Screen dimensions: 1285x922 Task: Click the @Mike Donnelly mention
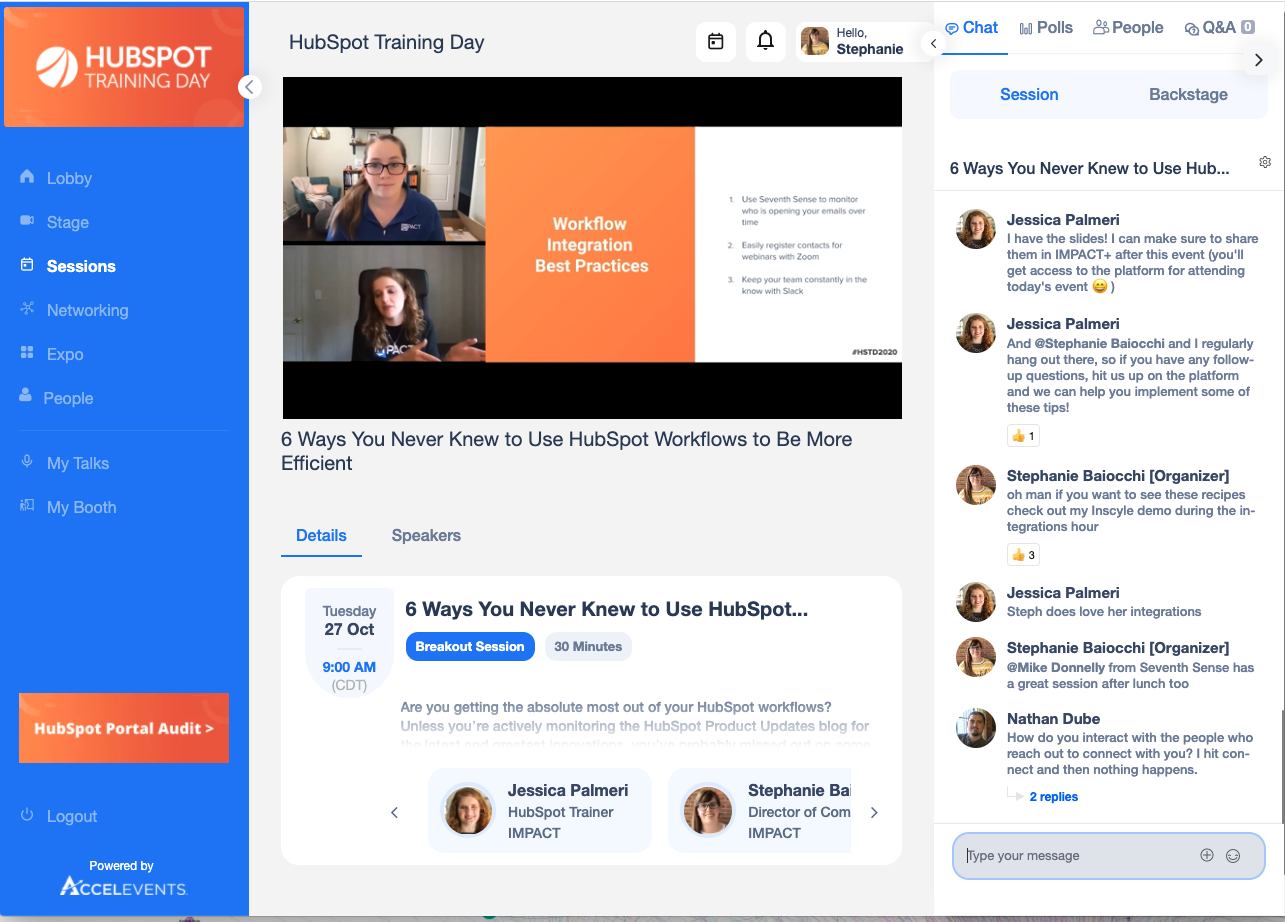point(1056,668)
